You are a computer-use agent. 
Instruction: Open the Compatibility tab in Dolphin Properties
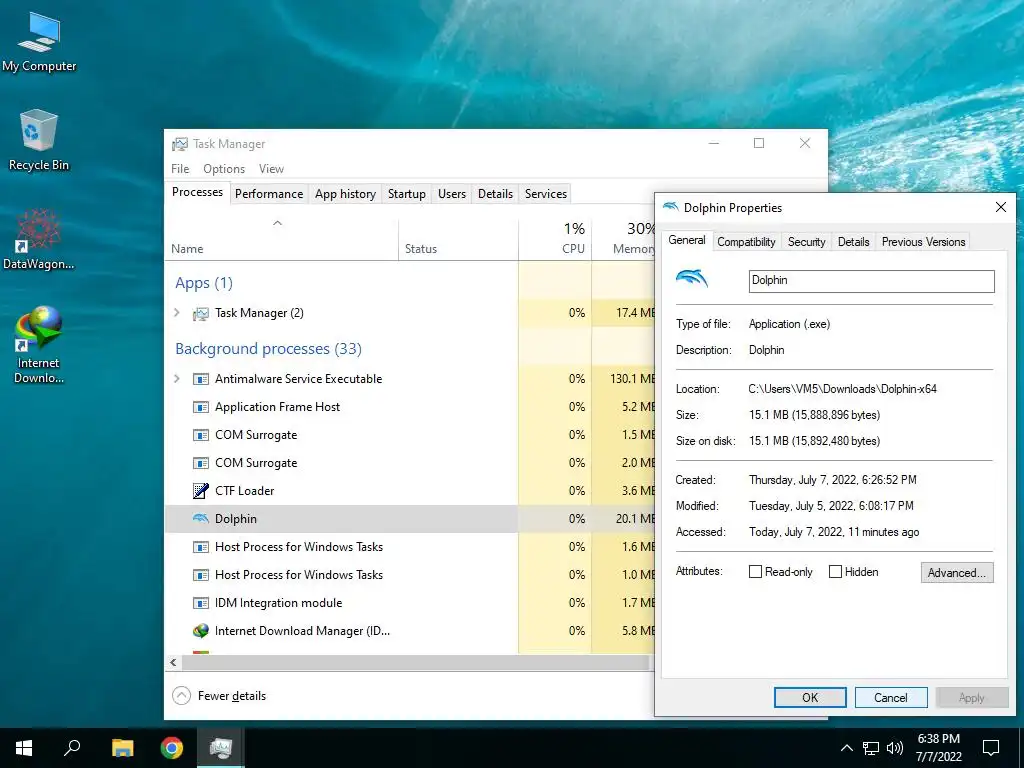(x=746, y=242)
